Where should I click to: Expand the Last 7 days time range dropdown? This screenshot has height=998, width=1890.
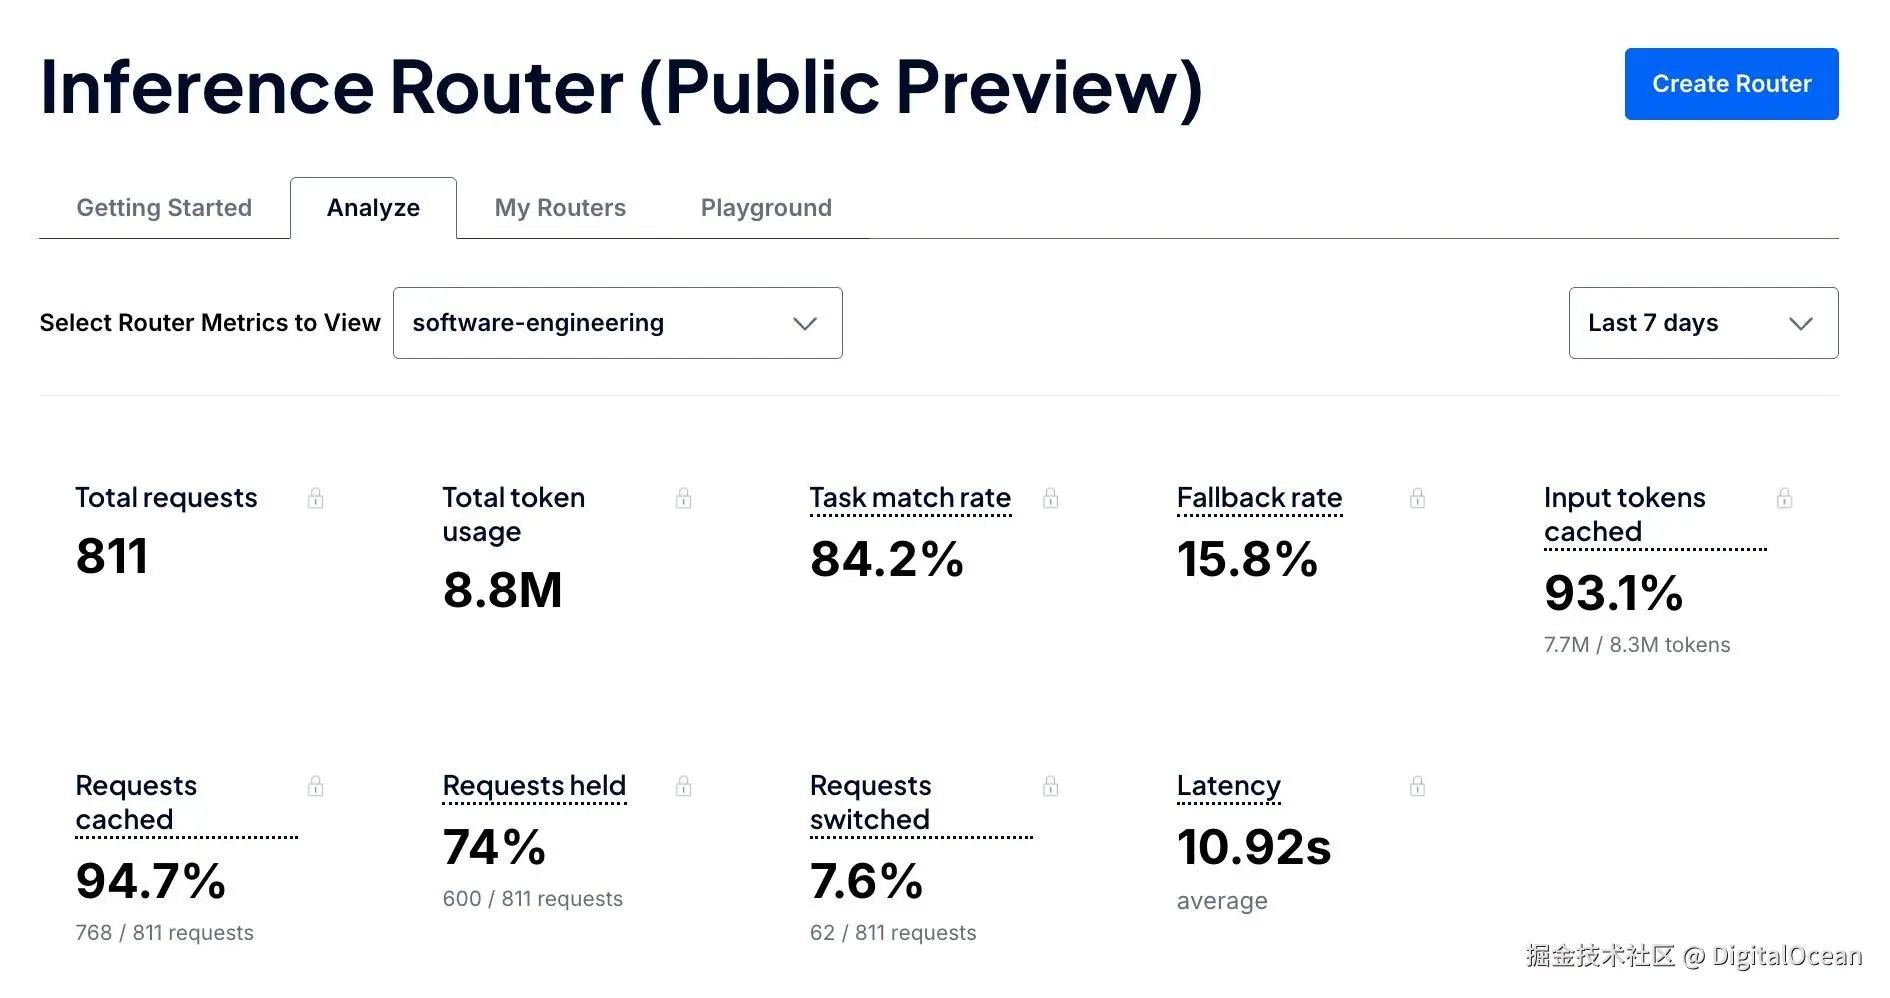pyautogui.click(x=1703, y=323)
